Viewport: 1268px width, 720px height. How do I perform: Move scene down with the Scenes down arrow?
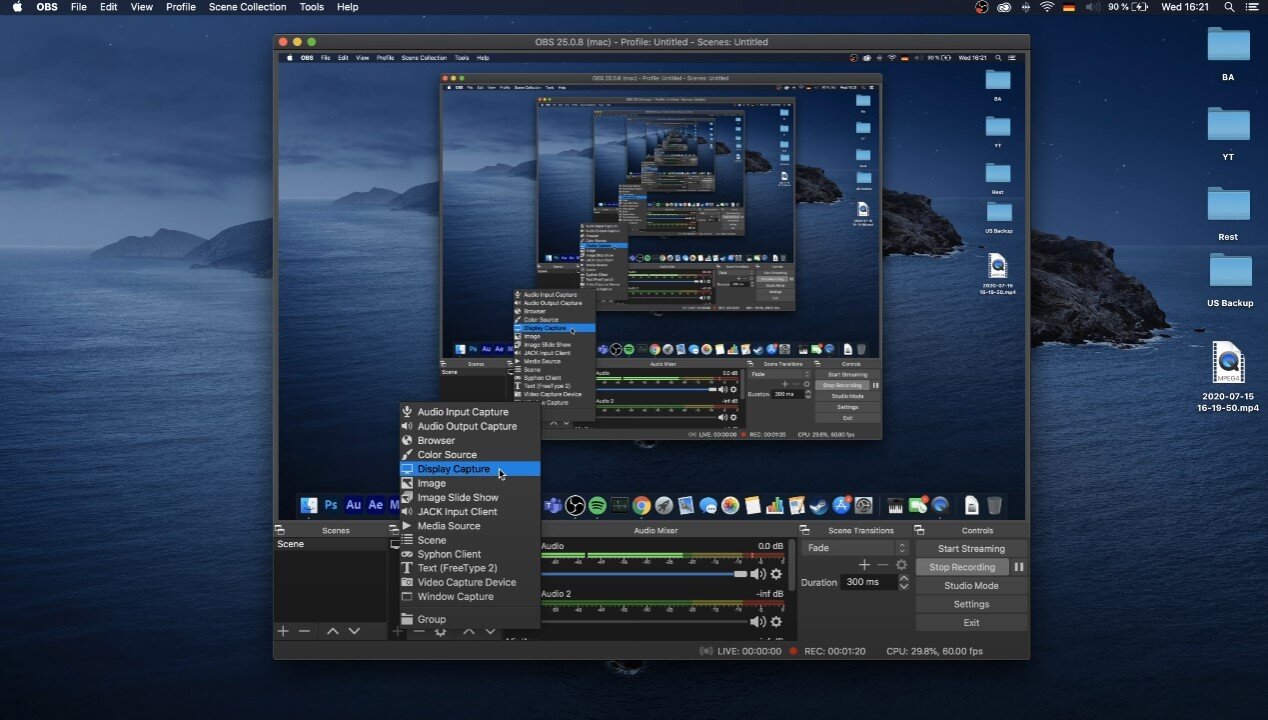pos(354,631)
